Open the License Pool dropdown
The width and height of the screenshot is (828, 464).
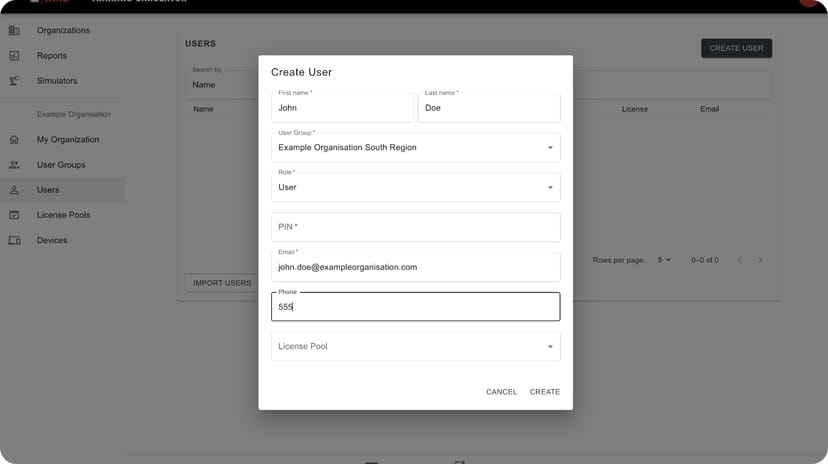416,346
